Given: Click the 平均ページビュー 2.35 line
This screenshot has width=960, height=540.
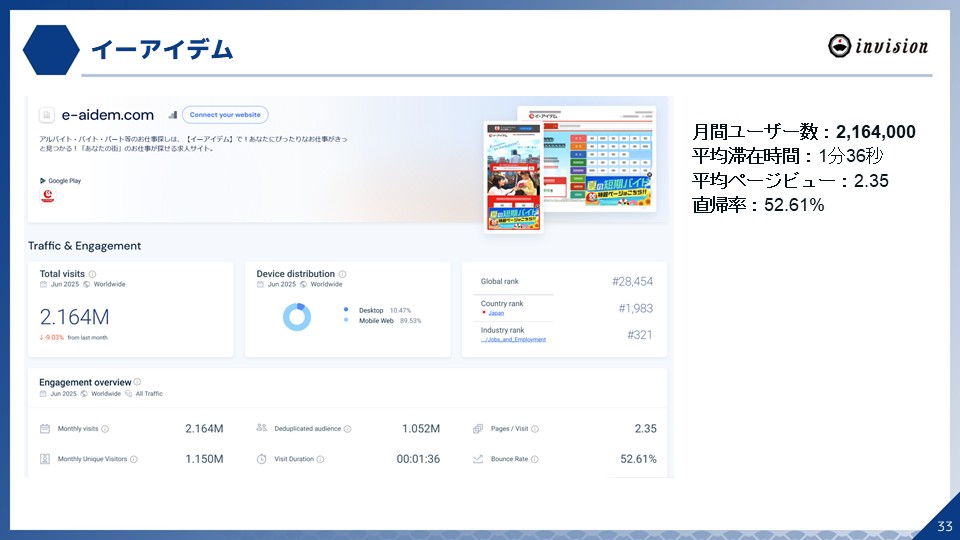Looking at the screenshot, I should (790, 181).
